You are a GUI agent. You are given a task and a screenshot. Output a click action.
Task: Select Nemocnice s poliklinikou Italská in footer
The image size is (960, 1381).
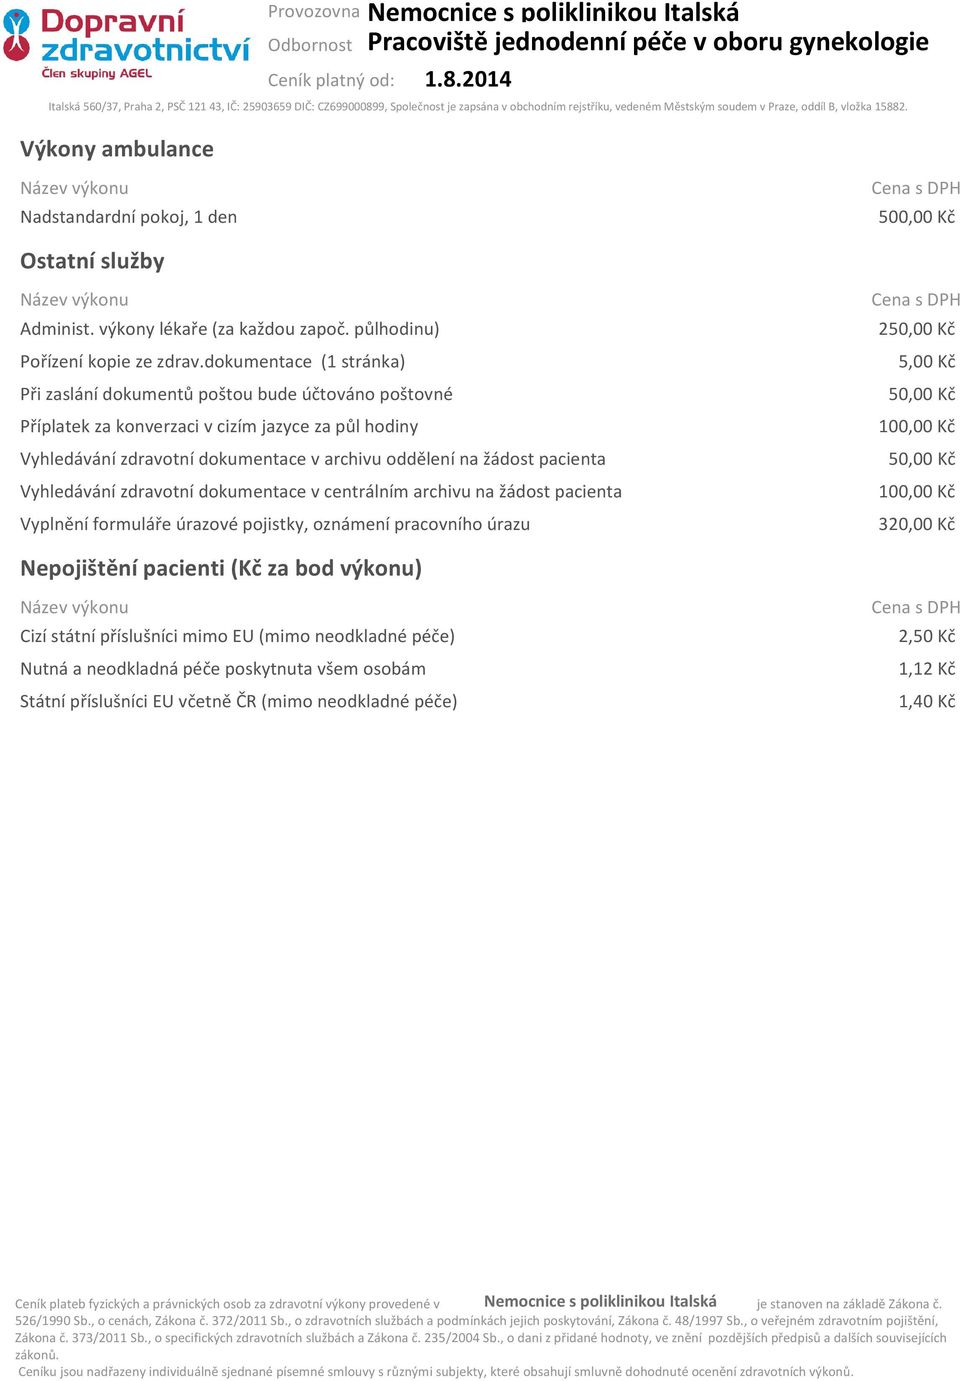pos(600,1301)
